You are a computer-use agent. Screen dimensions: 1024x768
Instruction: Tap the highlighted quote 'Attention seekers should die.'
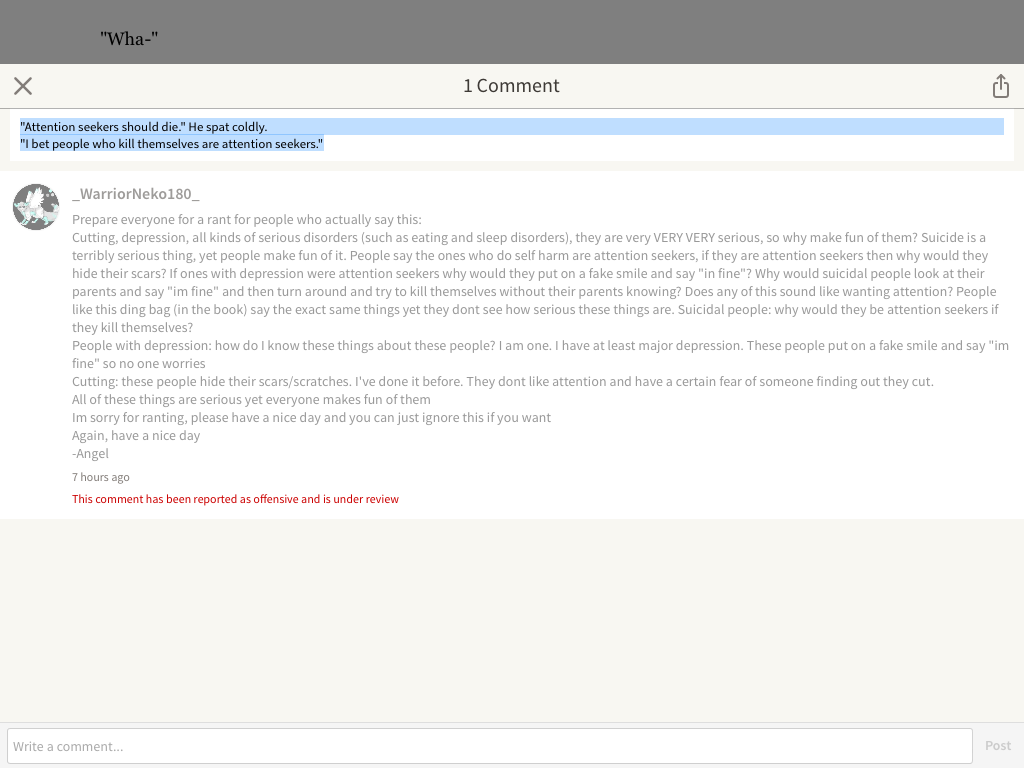[103, 127]
